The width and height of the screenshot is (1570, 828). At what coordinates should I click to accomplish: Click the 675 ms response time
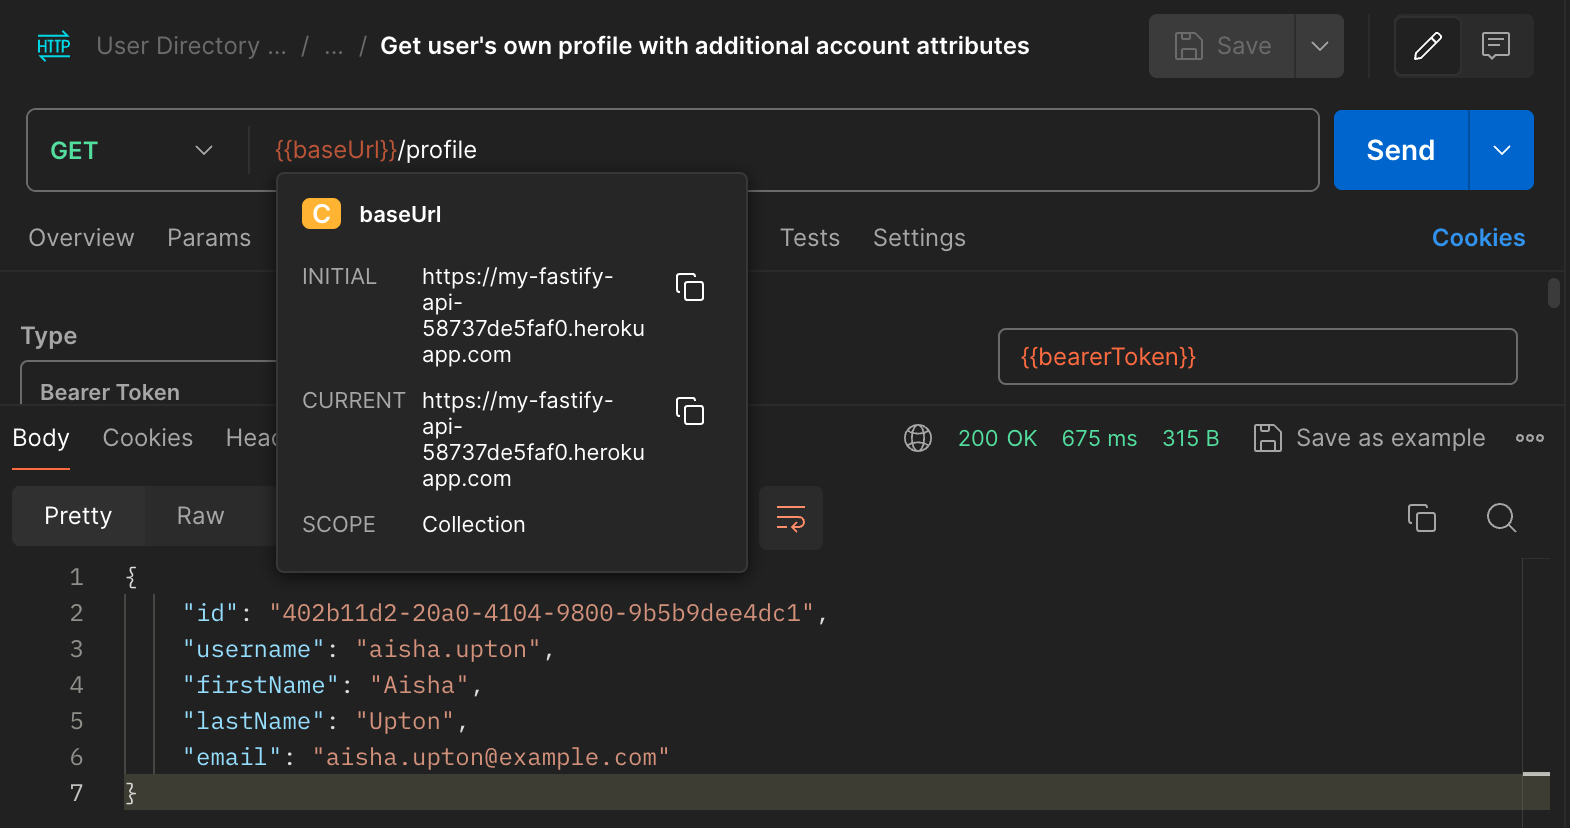pyautogui.click(x=1099, y=438)
